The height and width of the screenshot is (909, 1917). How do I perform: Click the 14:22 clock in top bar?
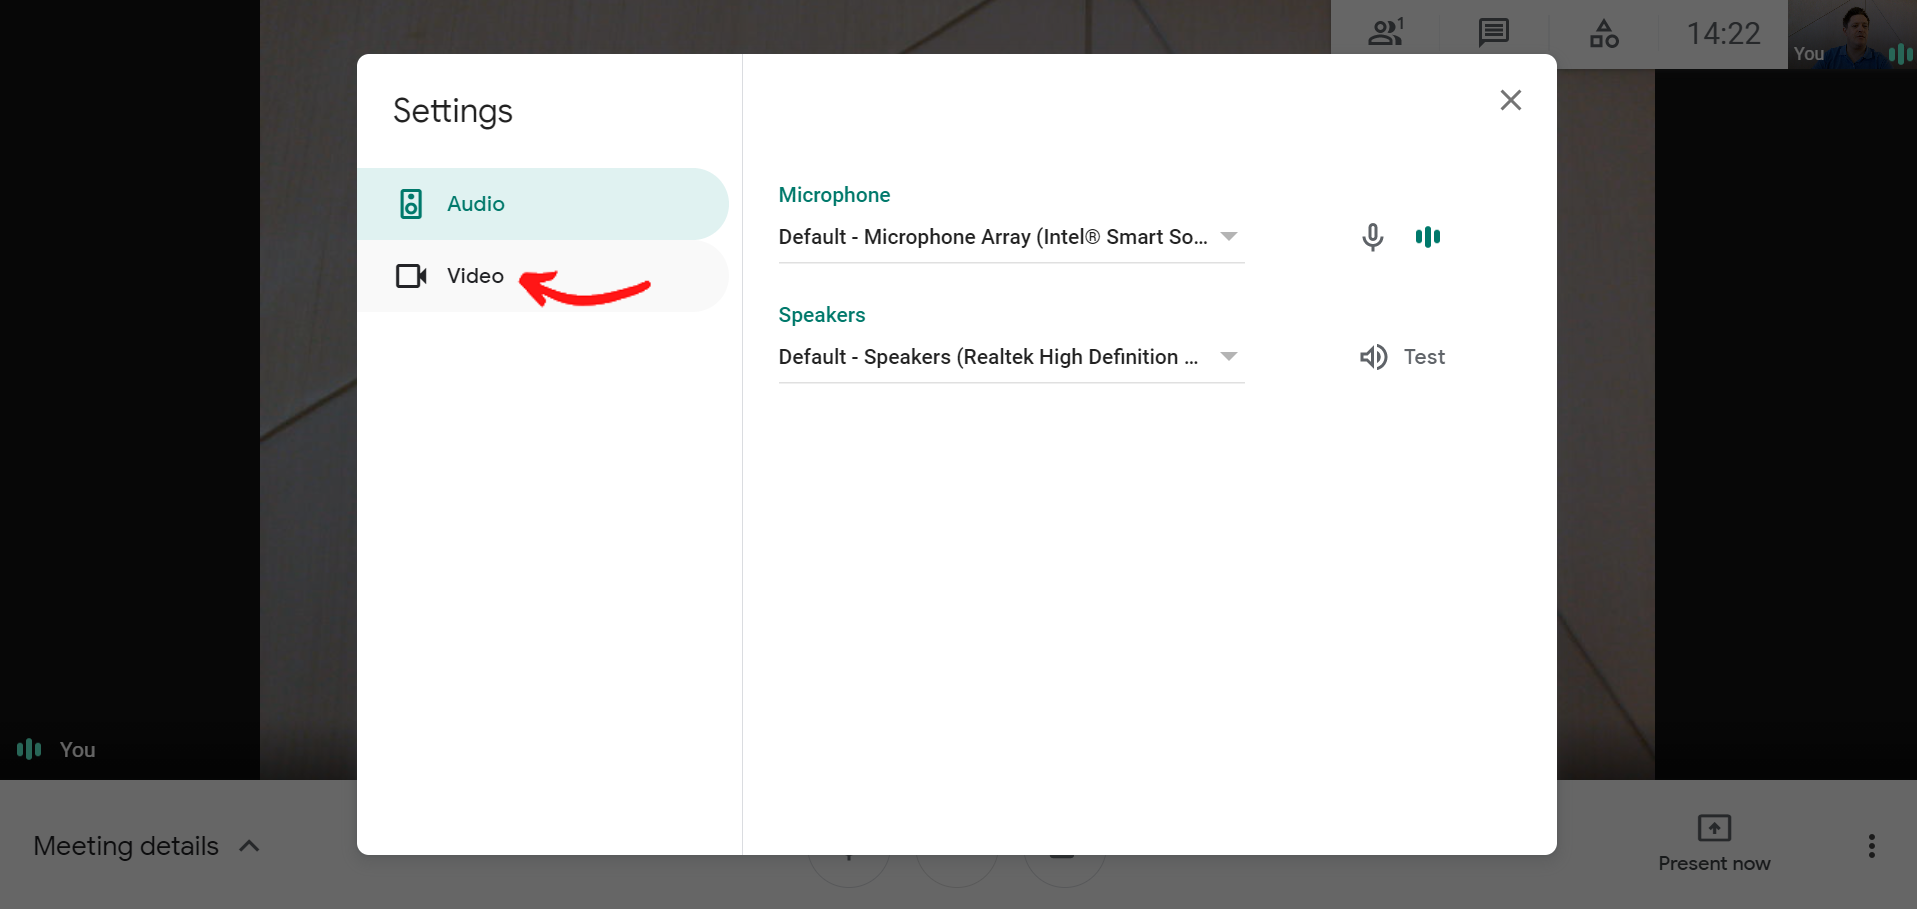pyautogui.click(x=1723, y=34)
